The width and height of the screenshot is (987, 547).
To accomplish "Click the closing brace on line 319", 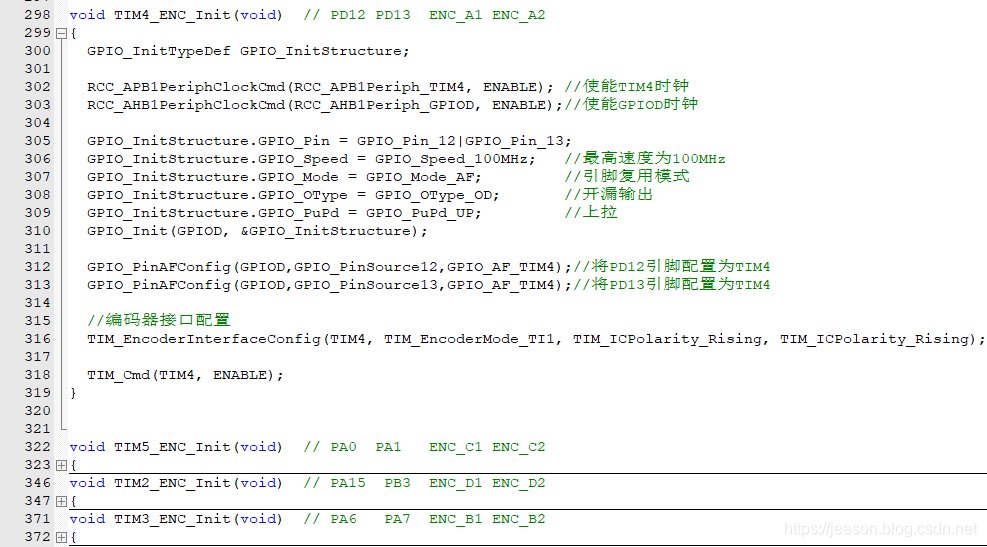I will coord(74,393).
